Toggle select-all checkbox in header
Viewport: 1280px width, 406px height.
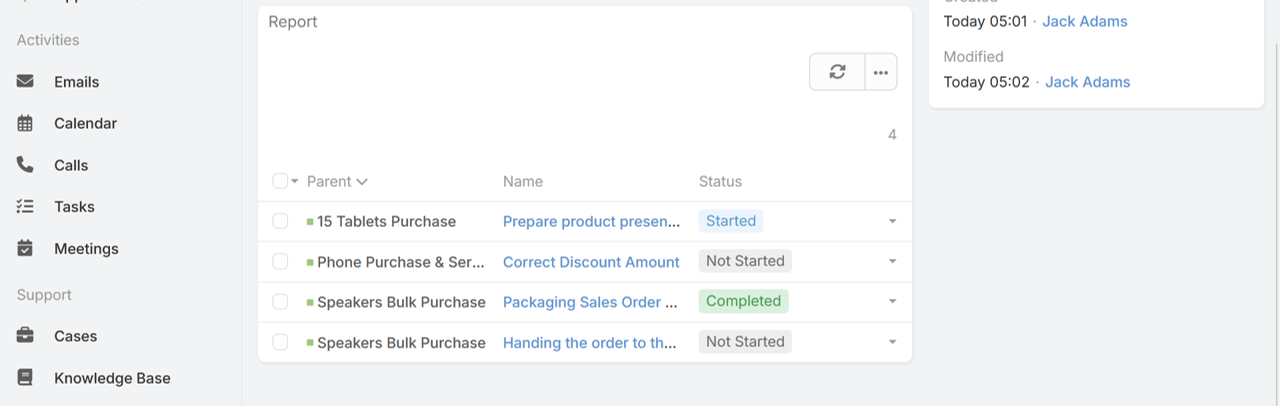tap(280, 181)
